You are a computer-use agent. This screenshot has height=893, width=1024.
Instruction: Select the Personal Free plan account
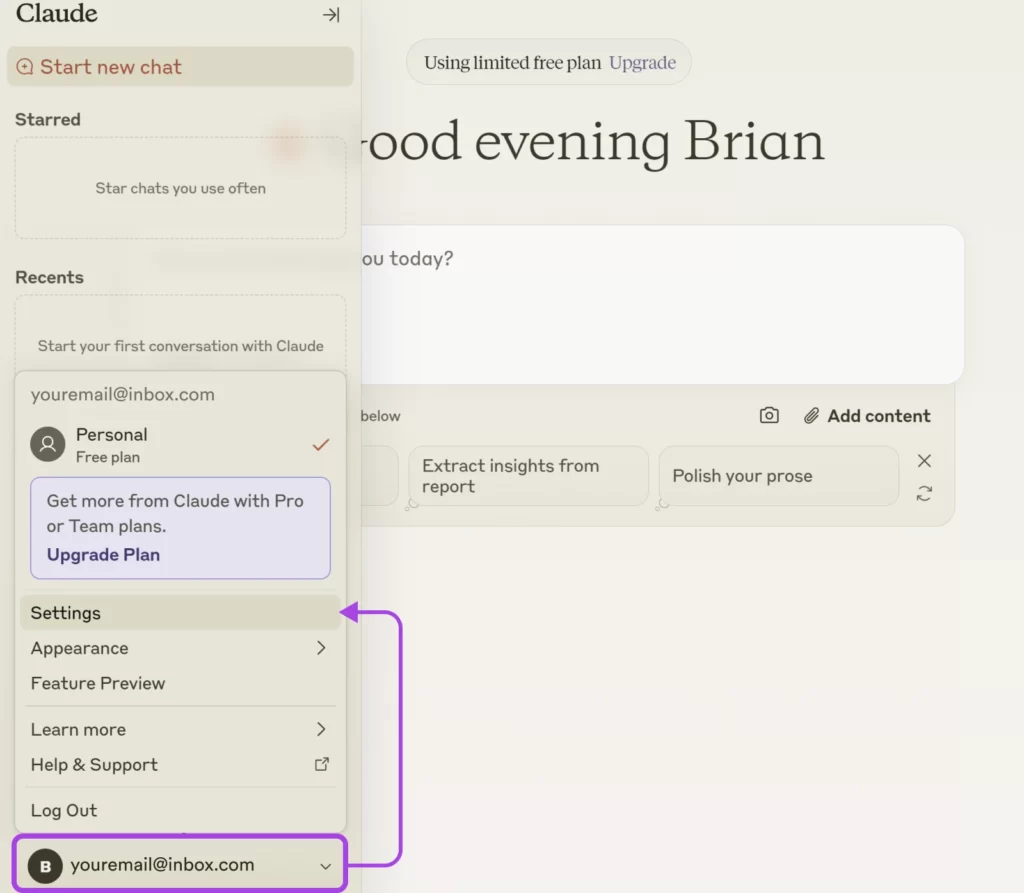(180, 445)
